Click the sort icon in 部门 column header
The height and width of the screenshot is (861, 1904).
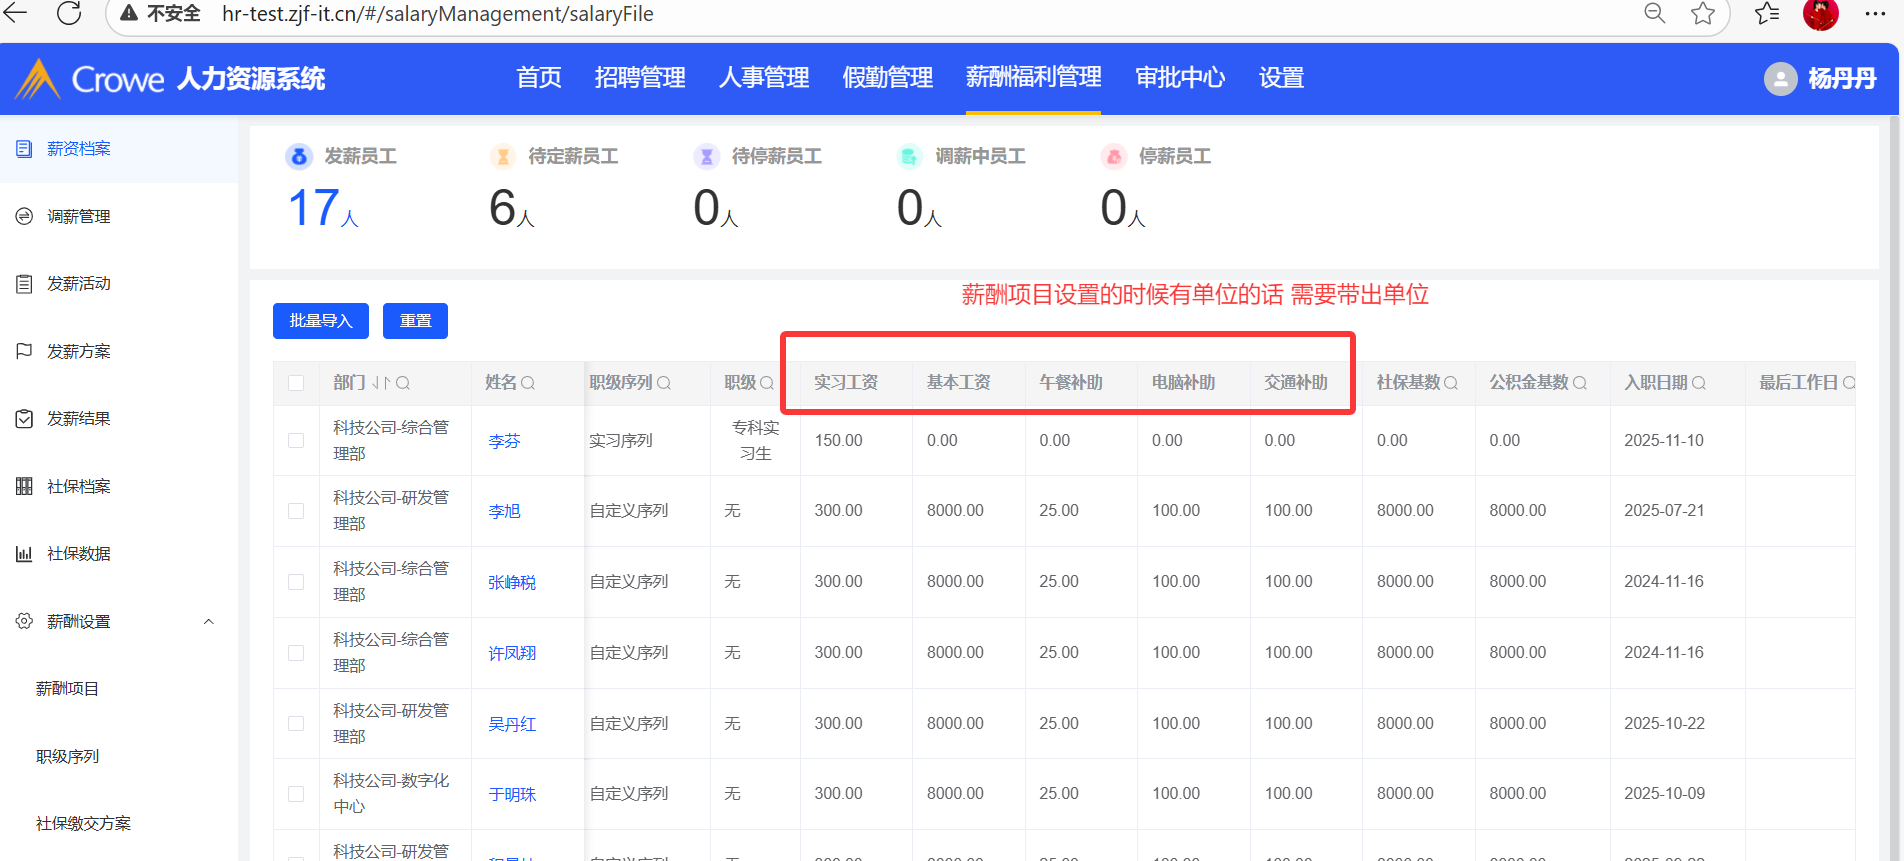click(381, 383)
